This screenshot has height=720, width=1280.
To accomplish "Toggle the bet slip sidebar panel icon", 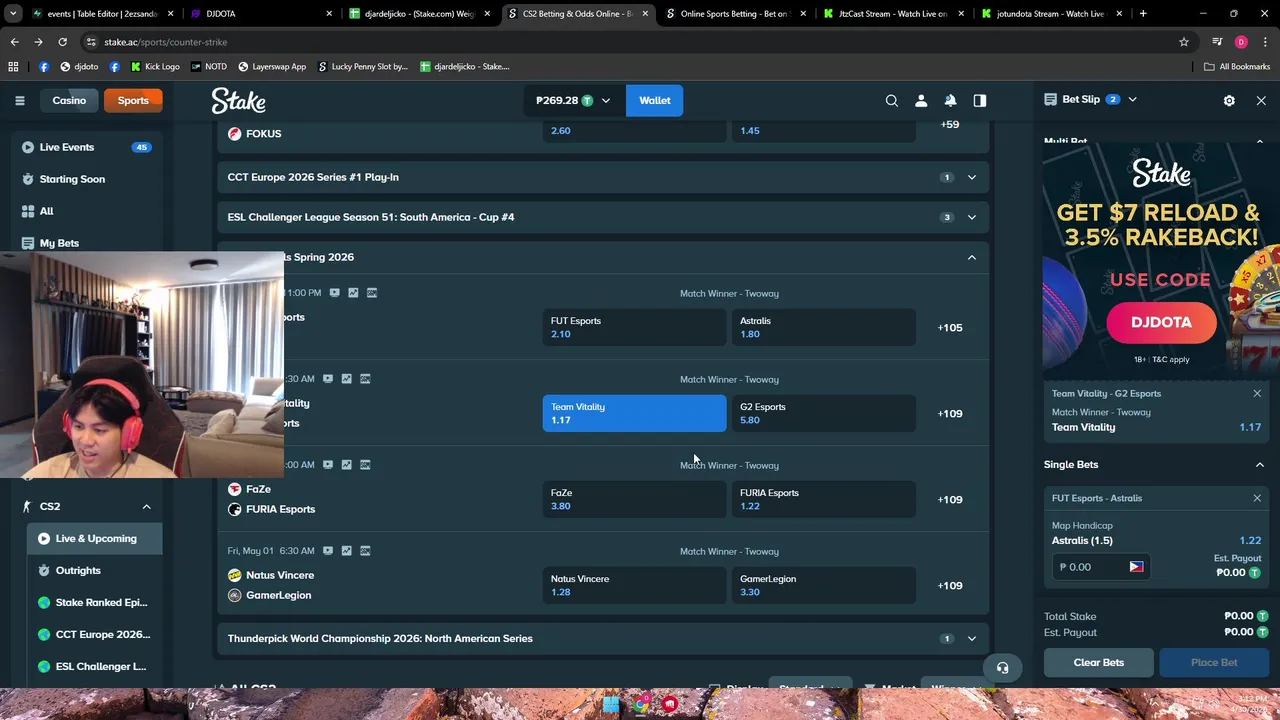I will [980, 100].
